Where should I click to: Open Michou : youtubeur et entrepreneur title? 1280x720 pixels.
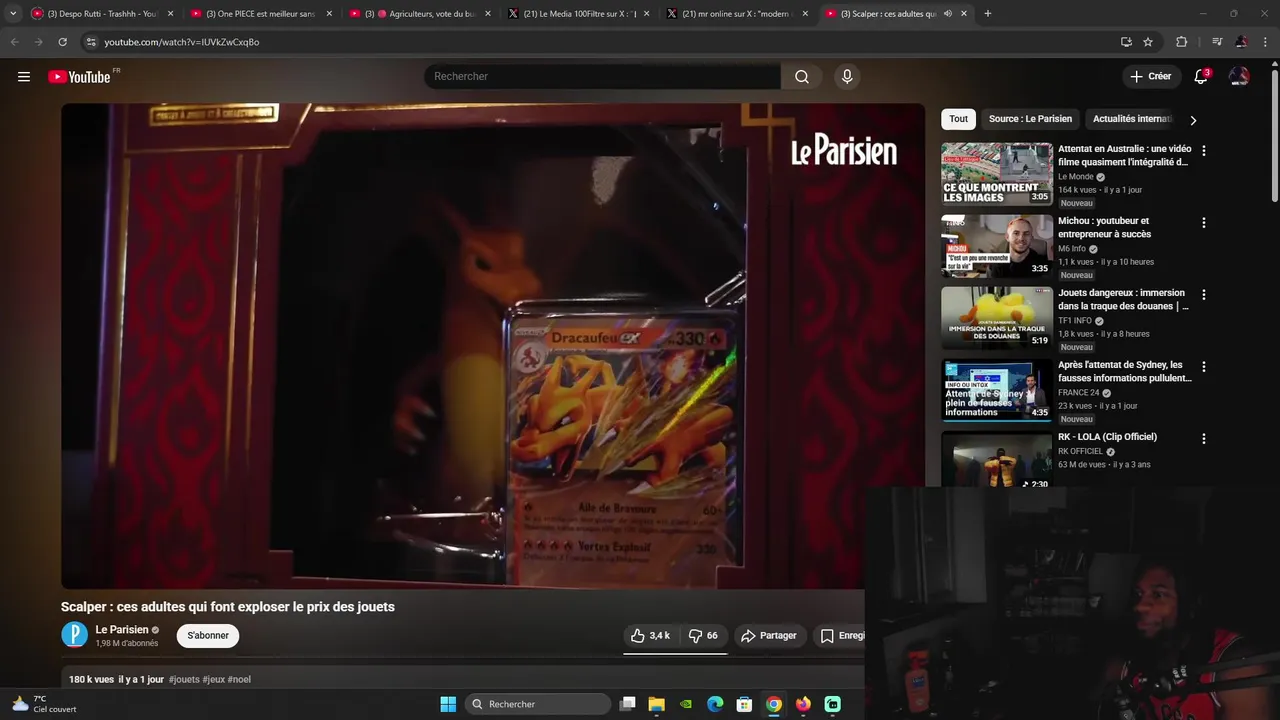click(1104, 227)
